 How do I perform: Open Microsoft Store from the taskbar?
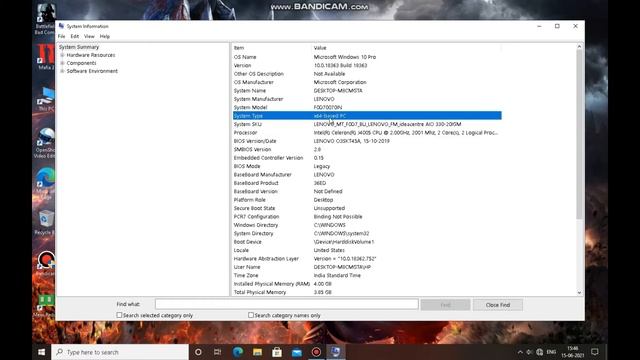277,352
